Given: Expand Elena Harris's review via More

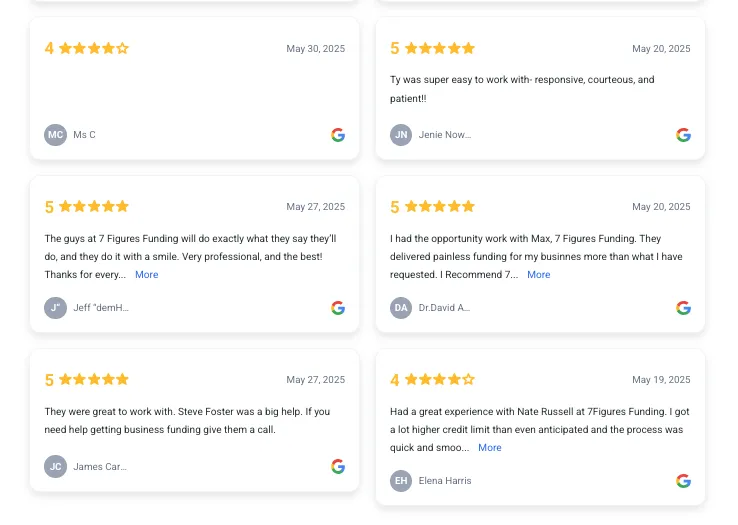Looking at the screenshot, I should [x=489, y=448].
